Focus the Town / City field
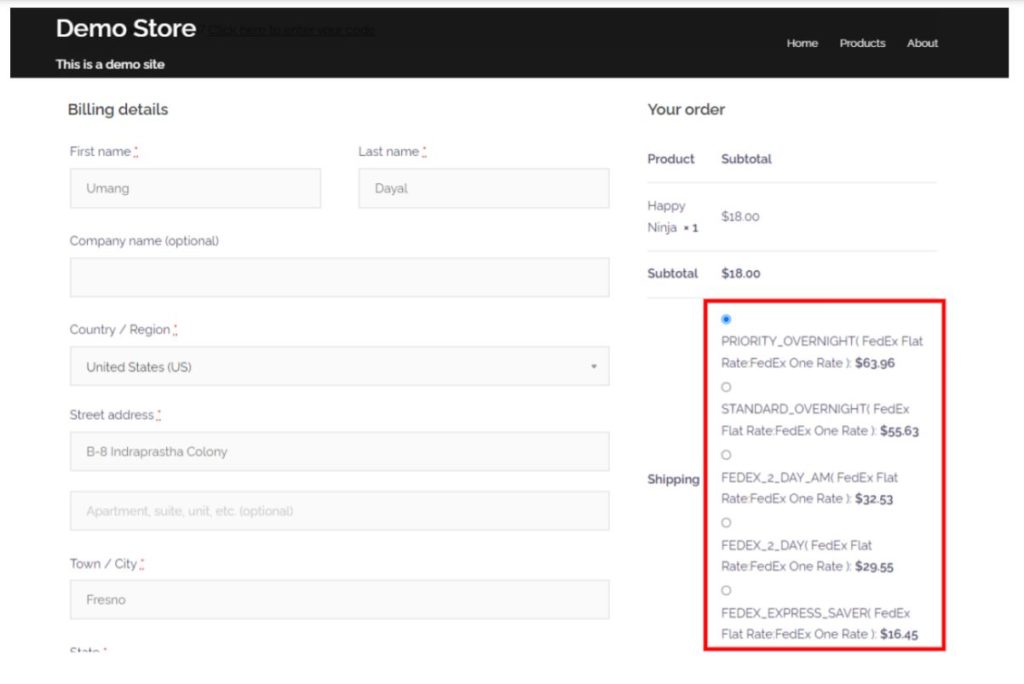This screenshot has height=684, width=1024. 339,600
